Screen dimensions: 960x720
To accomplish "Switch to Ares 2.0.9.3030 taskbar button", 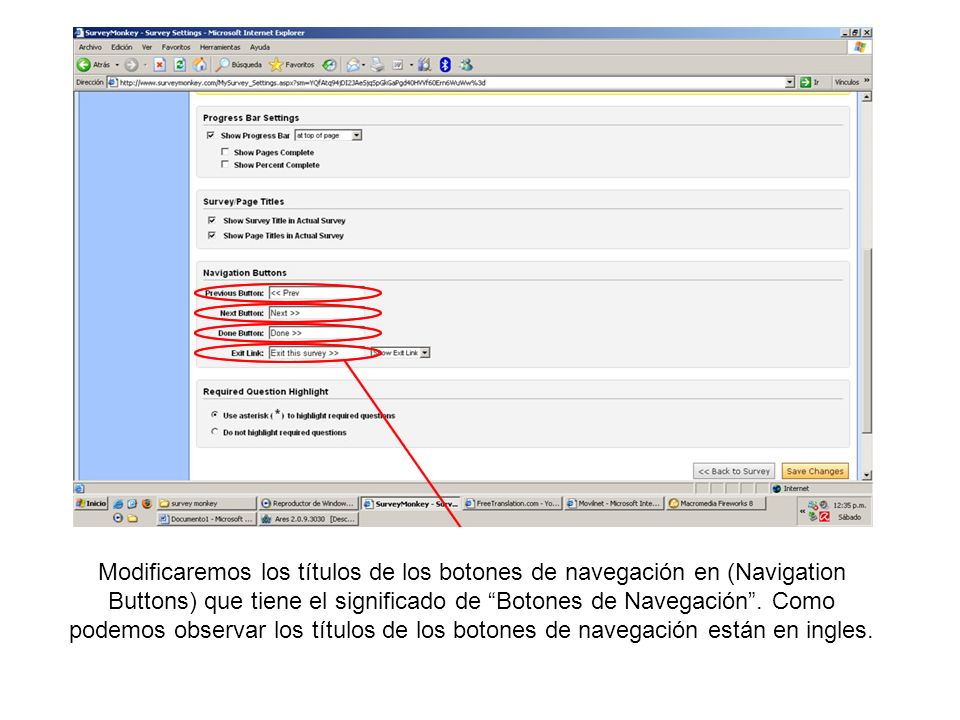I will 309,519.
